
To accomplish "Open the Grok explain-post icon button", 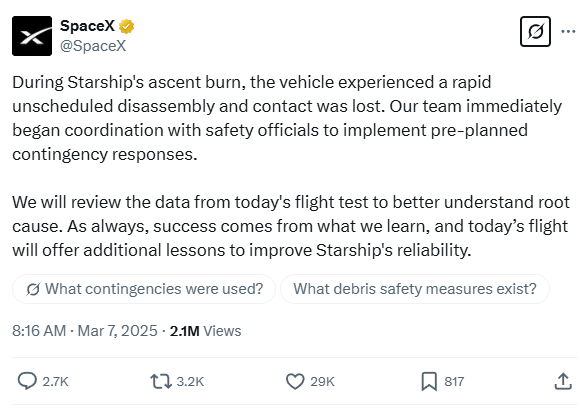I will [x=535, y=31].
